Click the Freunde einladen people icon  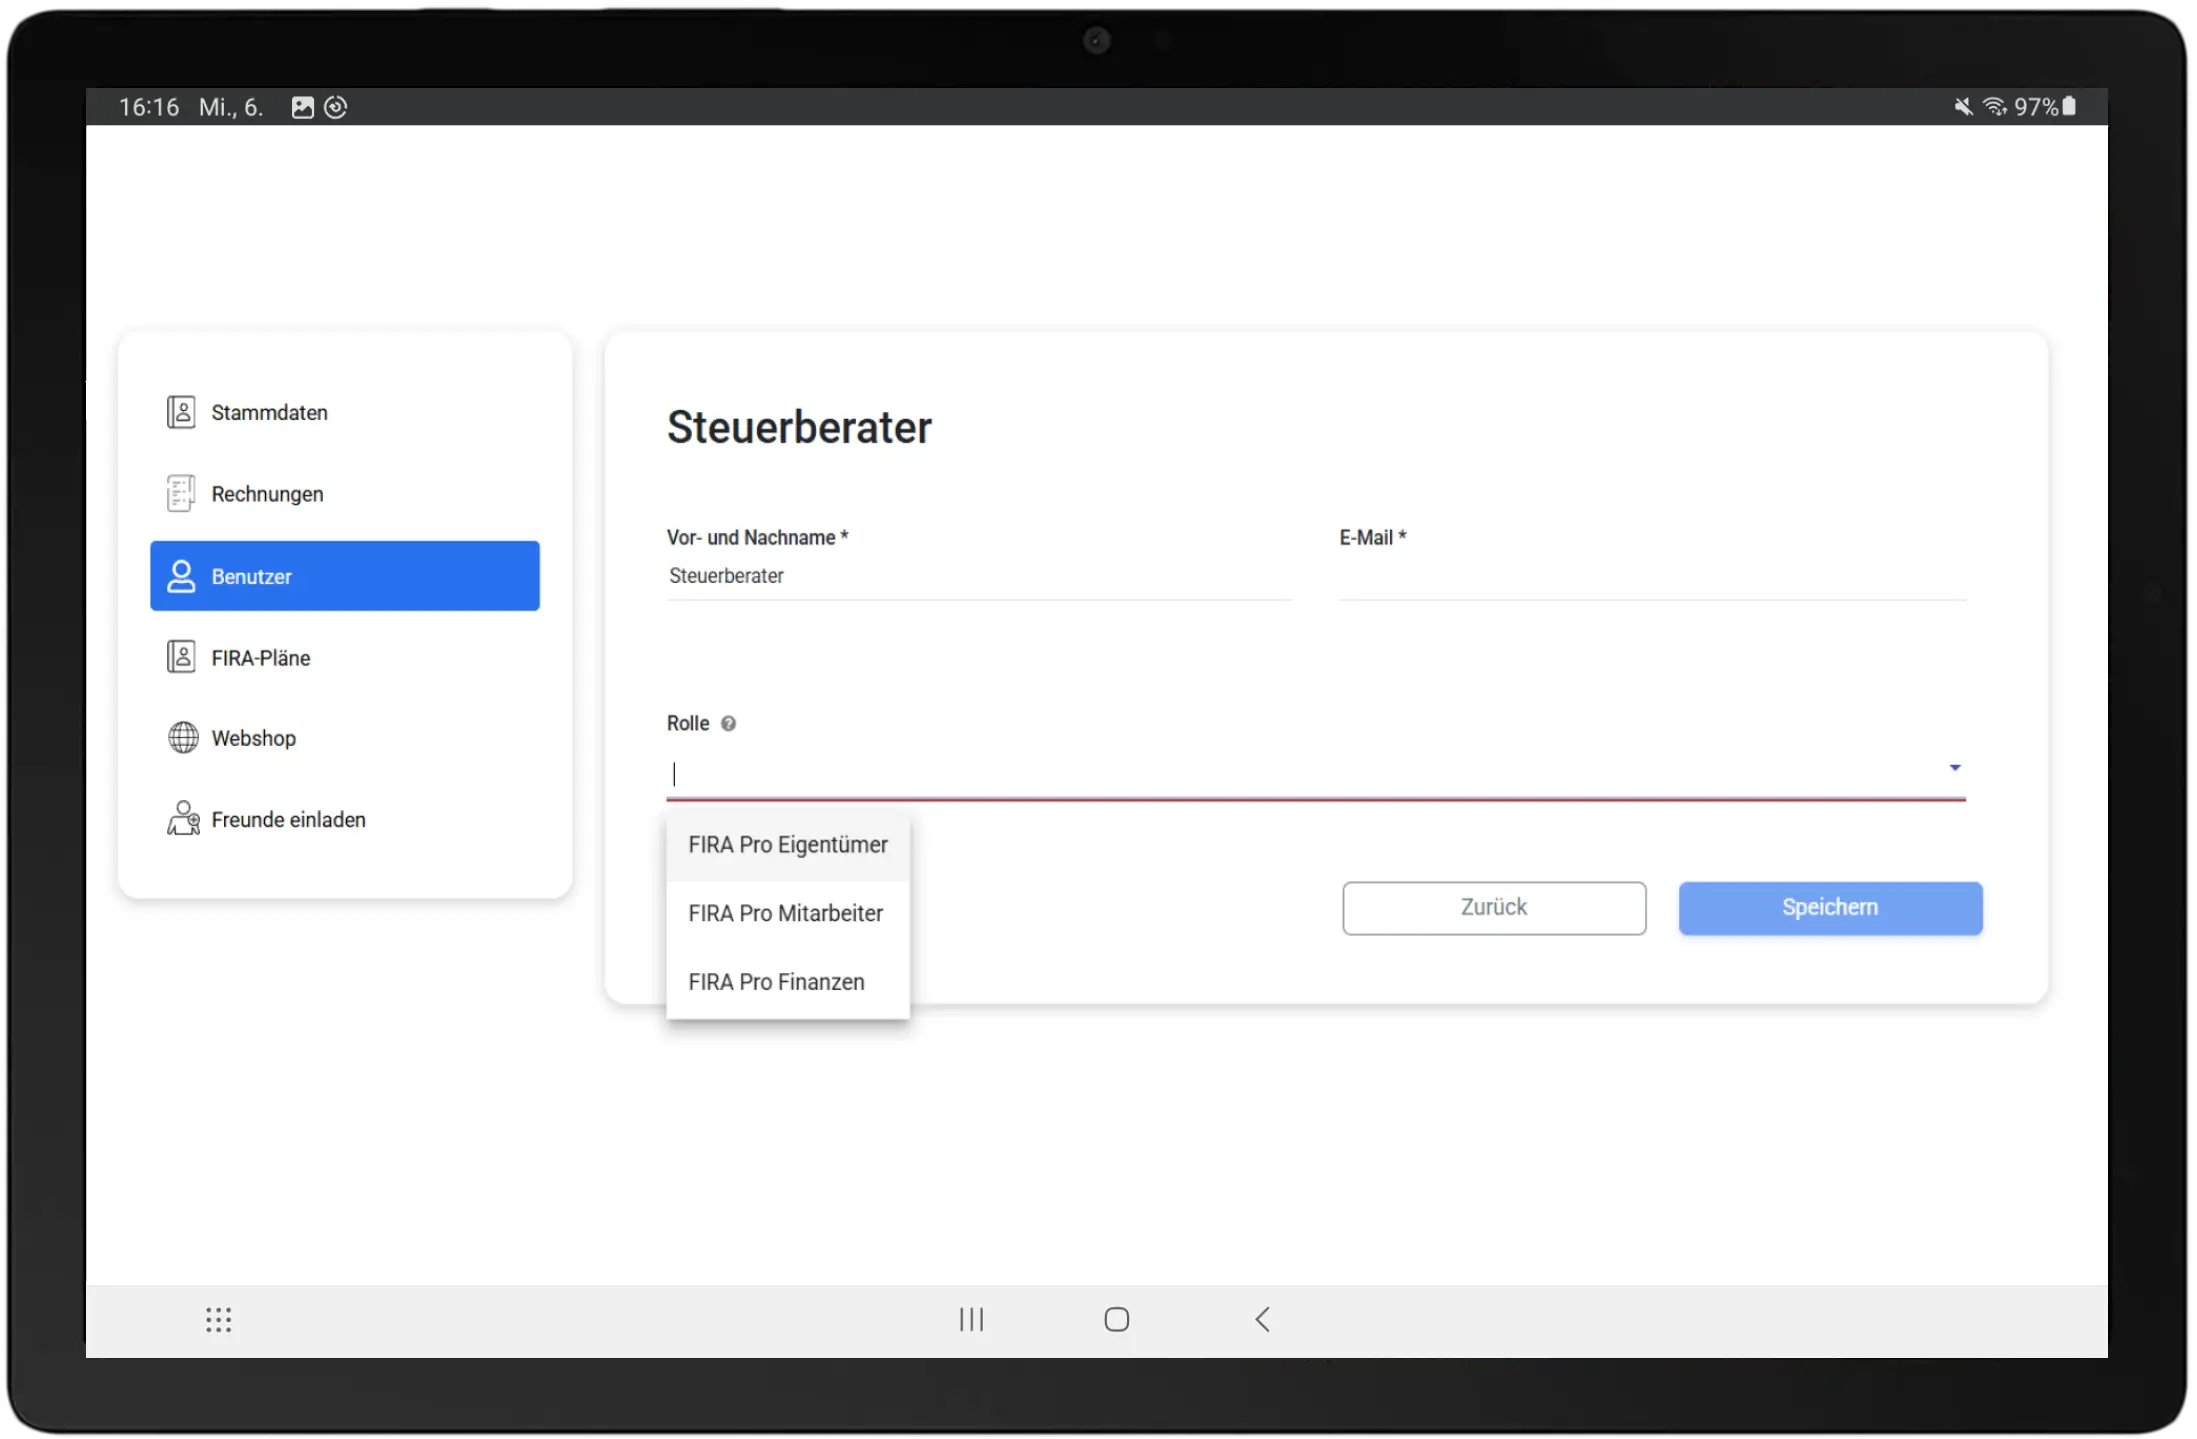coord(182,819)
